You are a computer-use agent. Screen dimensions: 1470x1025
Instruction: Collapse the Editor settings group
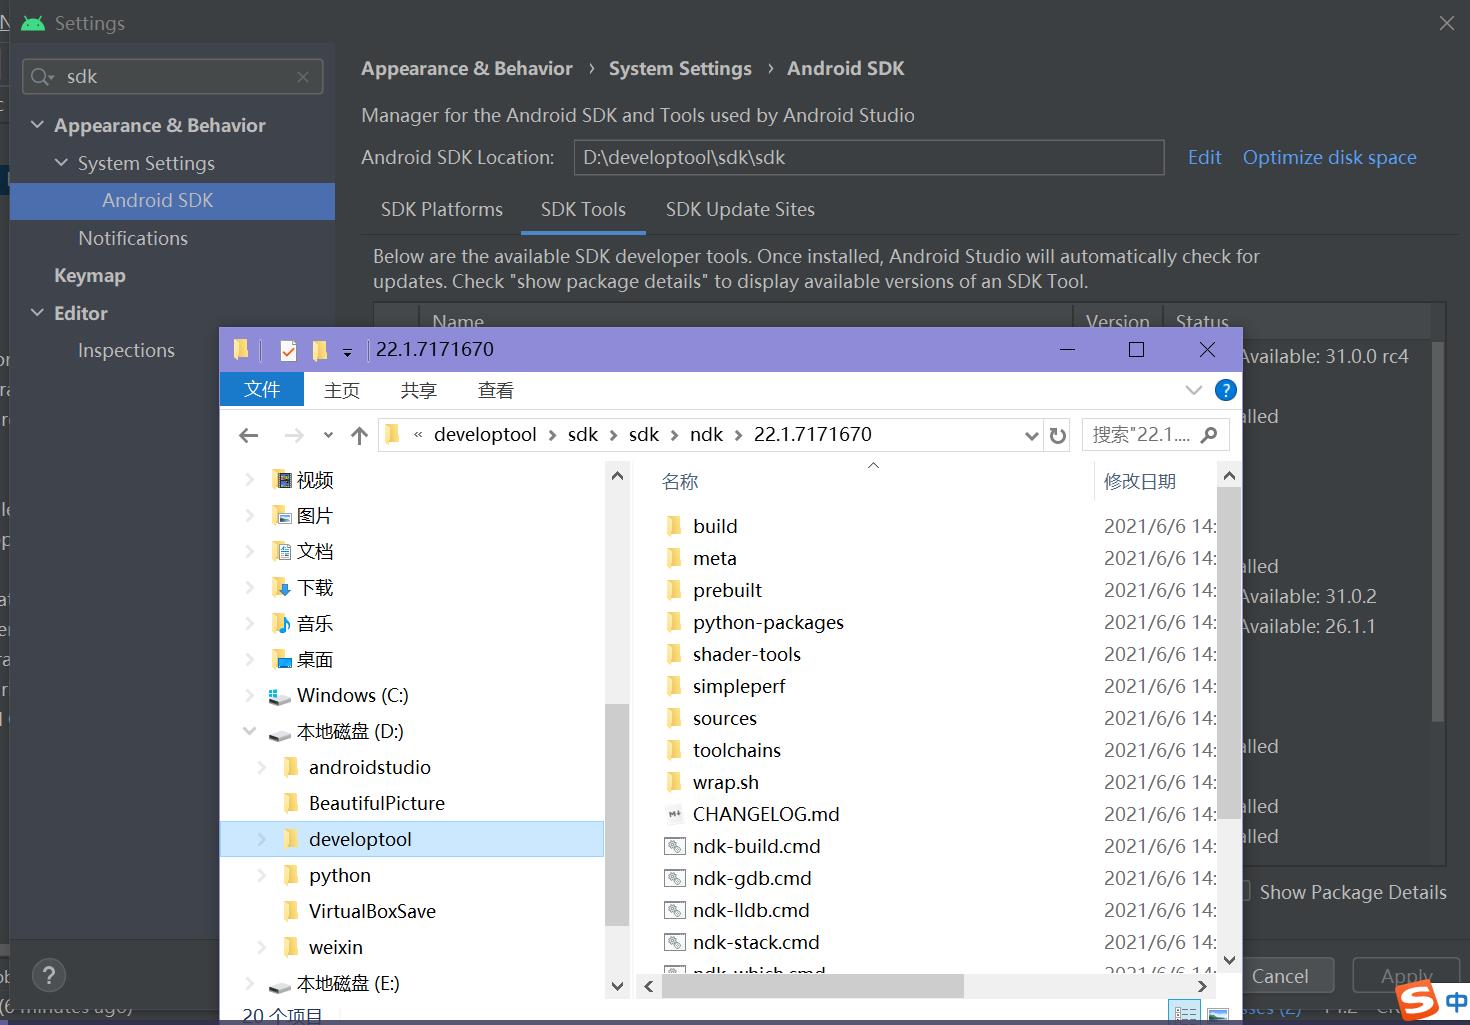point(37,313)
